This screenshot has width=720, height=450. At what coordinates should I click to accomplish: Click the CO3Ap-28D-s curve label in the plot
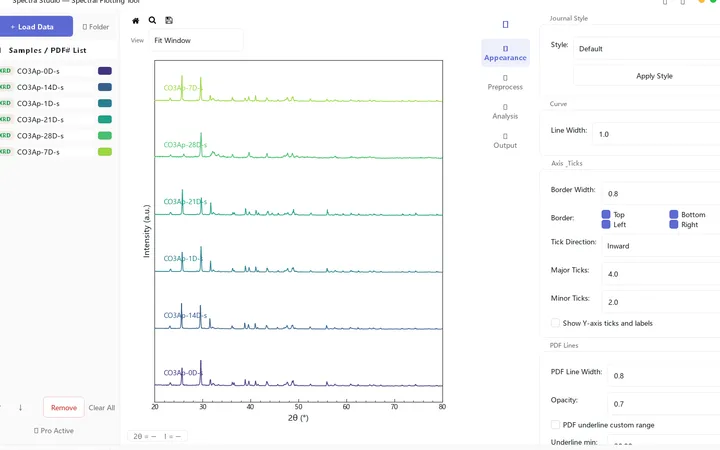pyautogui.click(x=185, y=145)
